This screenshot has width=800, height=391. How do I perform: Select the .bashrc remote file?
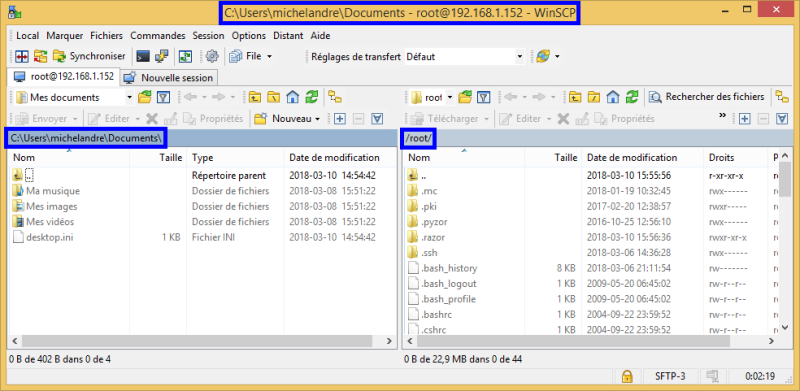pyautogui.click(x=430, y=314)
